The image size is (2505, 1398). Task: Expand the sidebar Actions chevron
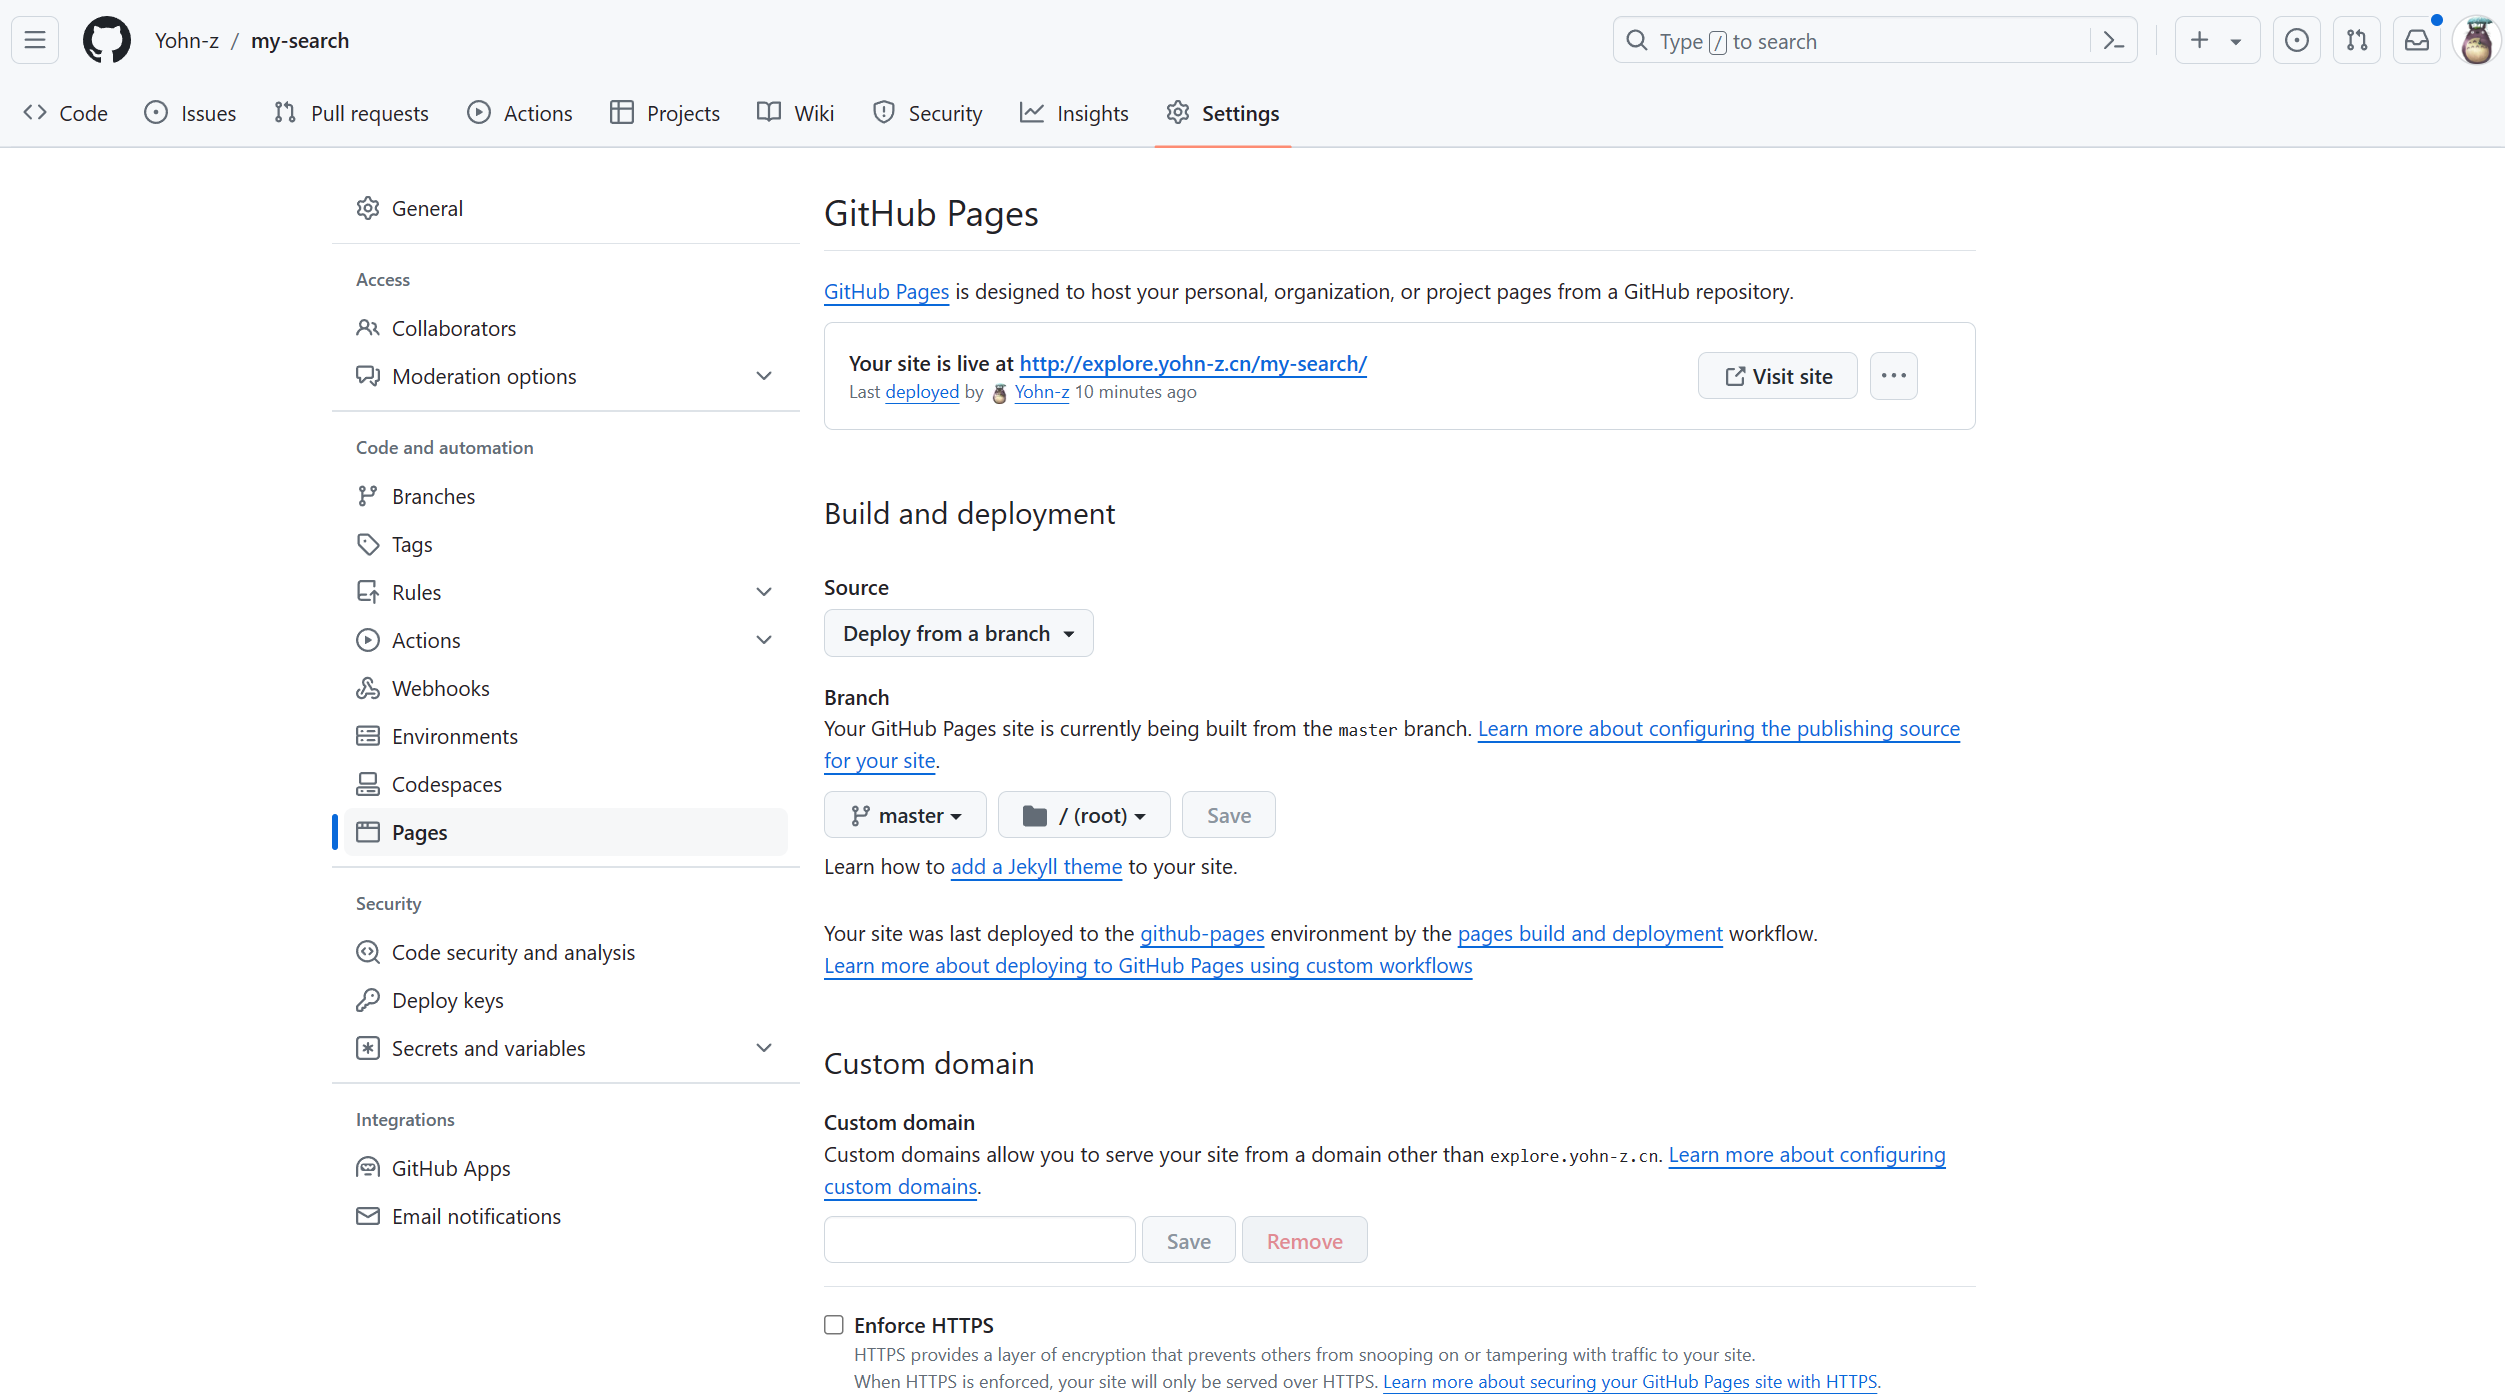tap(764, 640)
